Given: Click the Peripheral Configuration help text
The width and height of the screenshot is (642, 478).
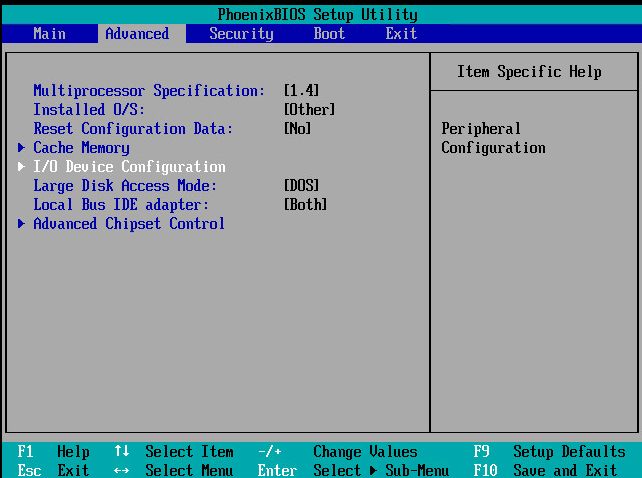Looking at the screenshot, I should pos(493,138).
